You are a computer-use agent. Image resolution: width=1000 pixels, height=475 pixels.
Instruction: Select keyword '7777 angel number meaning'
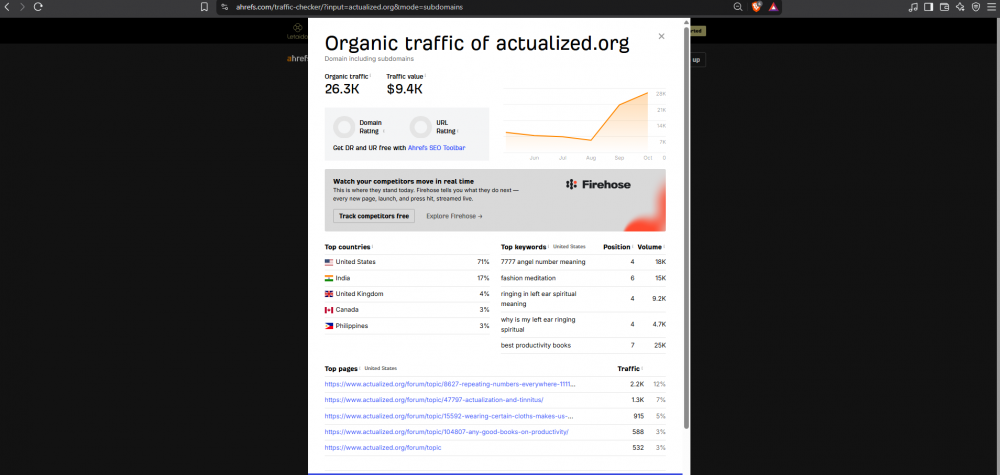tap(543, 262)
